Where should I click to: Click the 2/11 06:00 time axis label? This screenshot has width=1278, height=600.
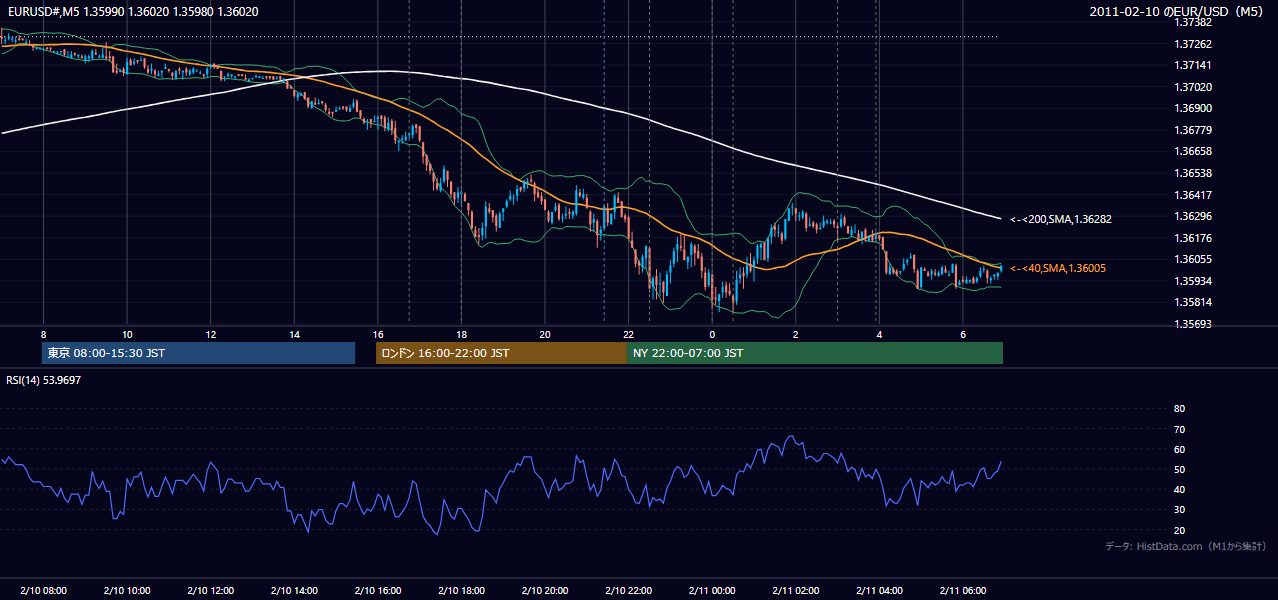[962, 590]
